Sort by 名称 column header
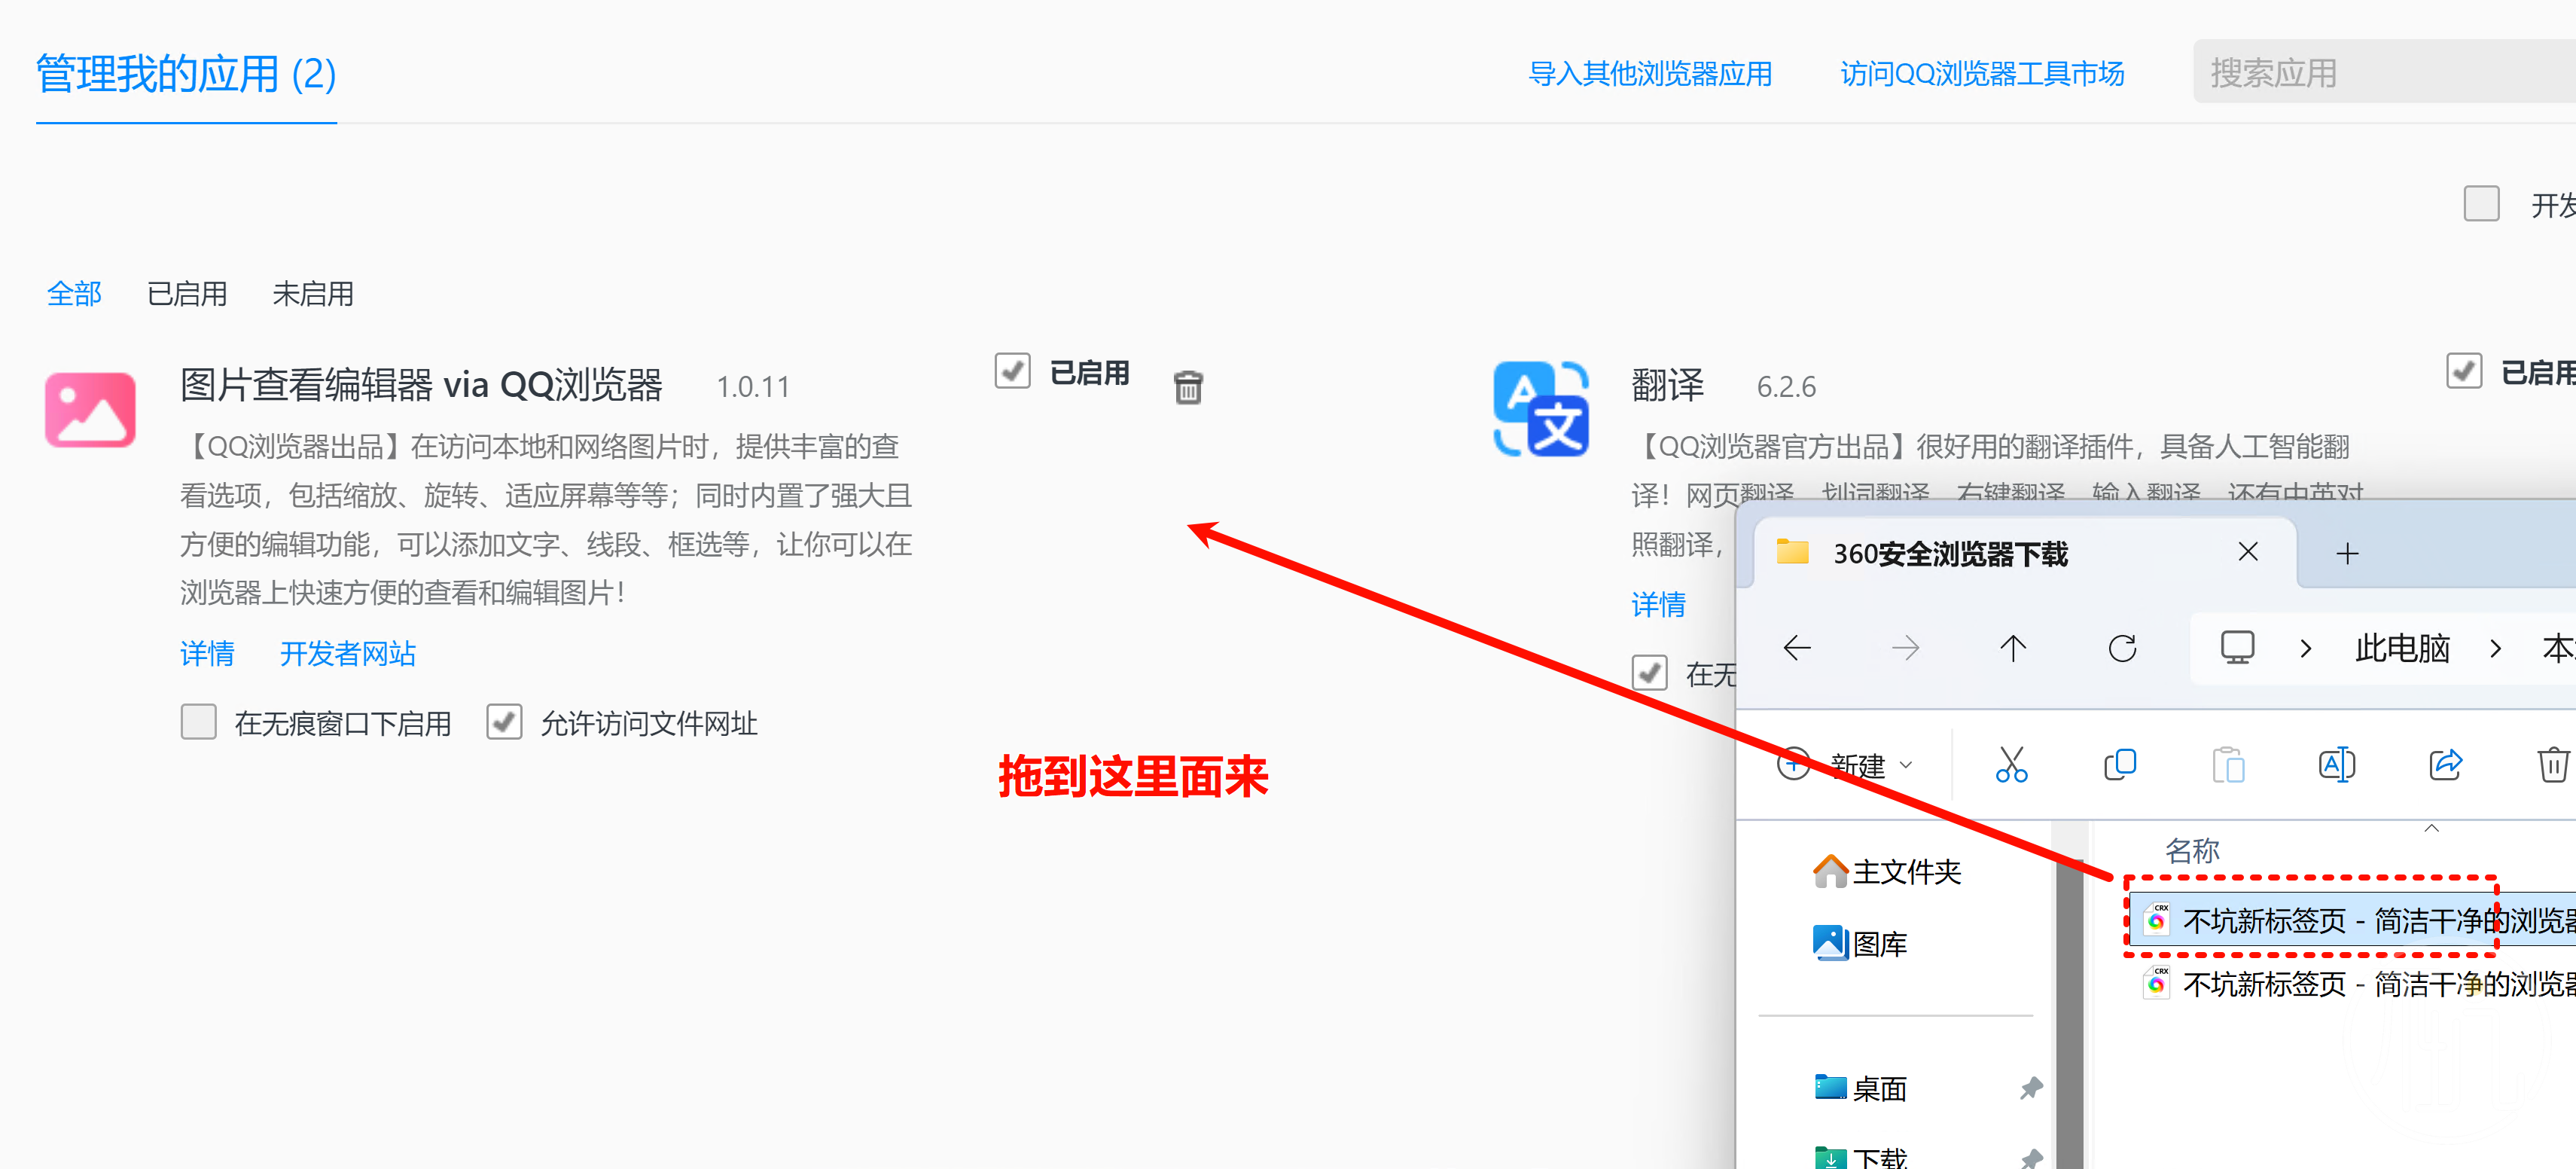The height and width of the screenshot is (1169, 2576). [2192, 851]
